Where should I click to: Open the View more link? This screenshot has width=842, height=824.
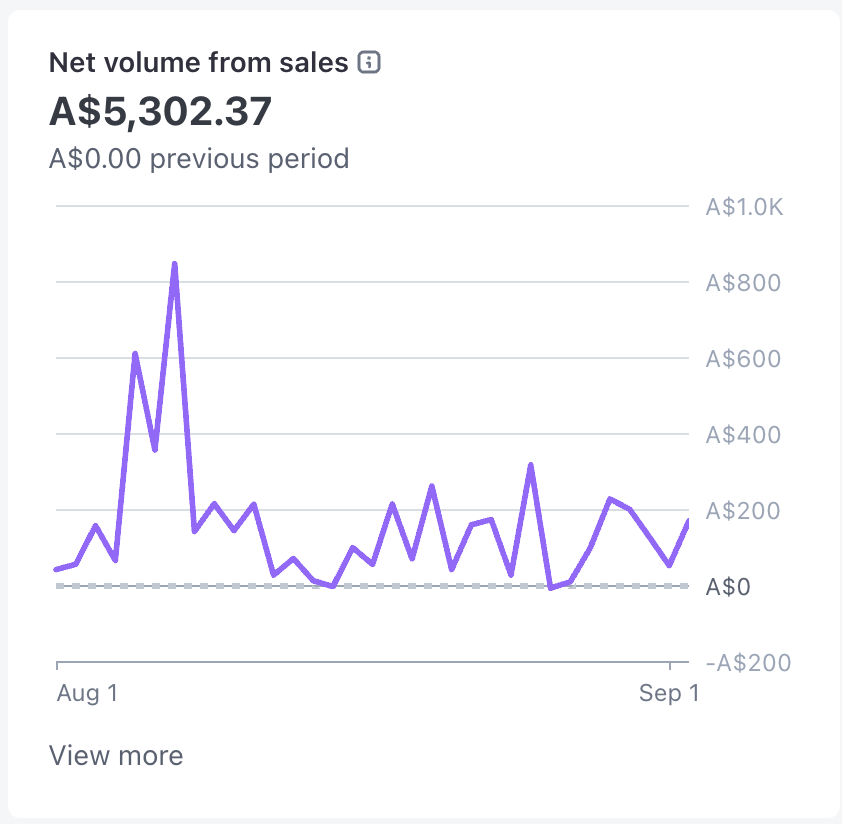116,755
